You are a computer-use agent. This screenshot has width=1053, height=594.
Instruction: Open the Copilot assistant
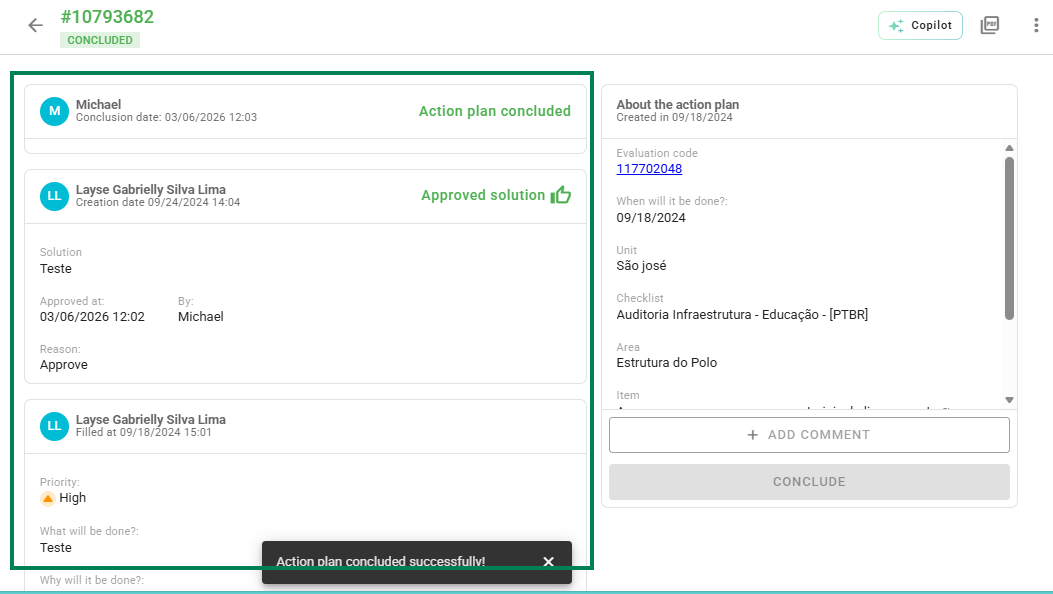coord(920,26)
